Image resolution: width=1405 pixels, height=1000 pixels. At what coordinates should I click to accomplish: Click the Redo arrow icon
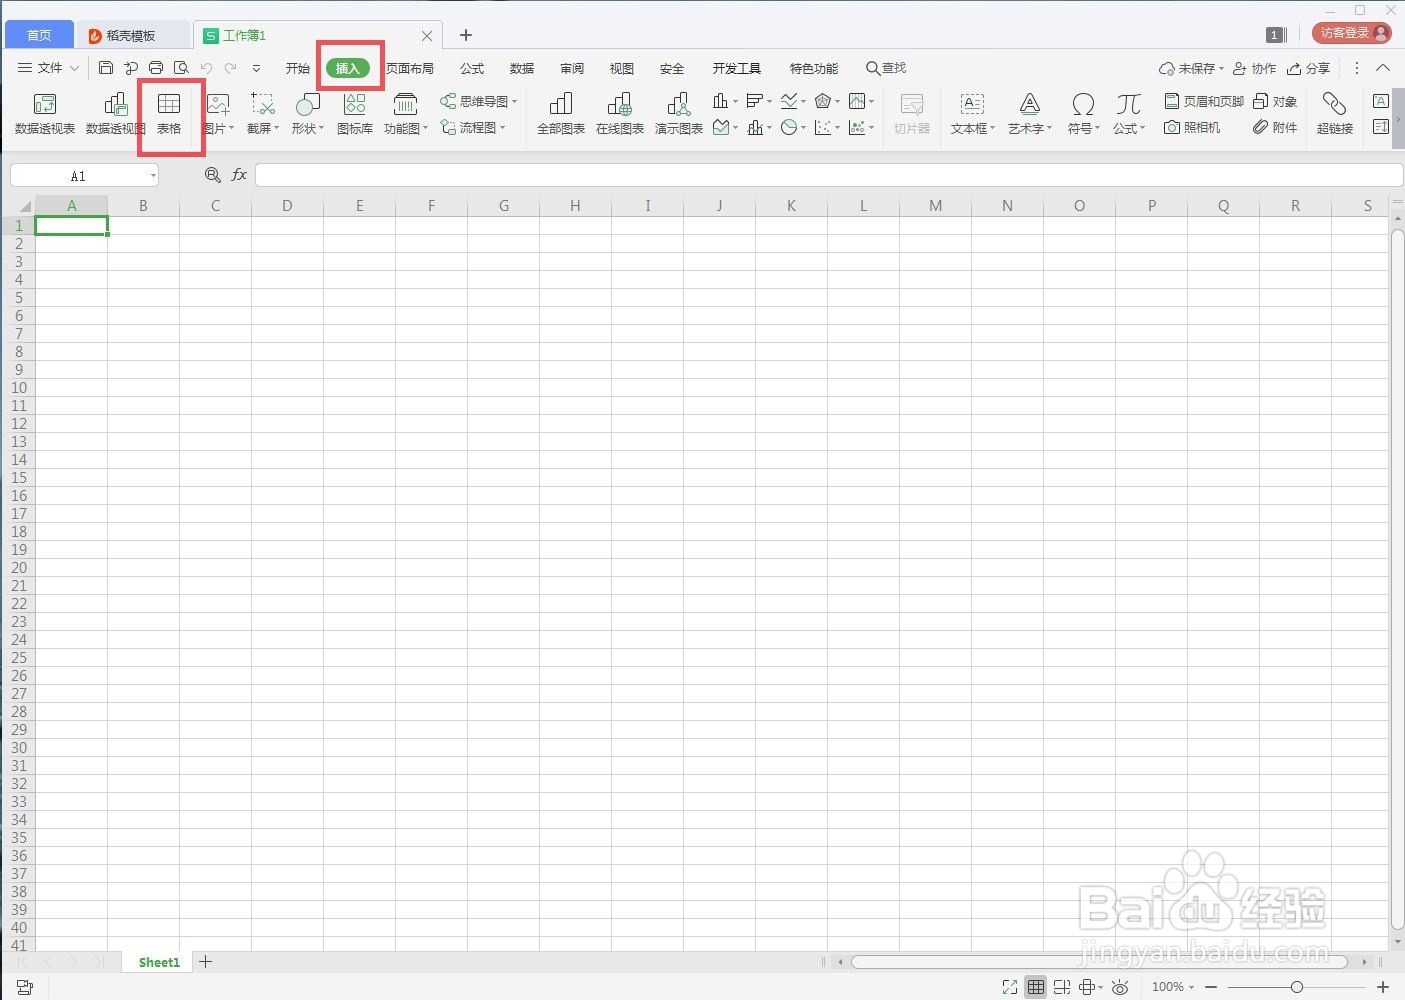[231, 68]
